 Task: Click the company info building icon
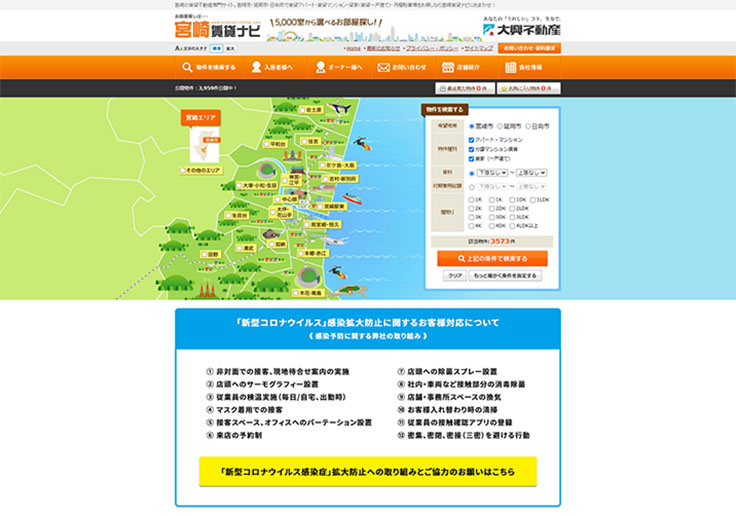[x=511, y=67]
